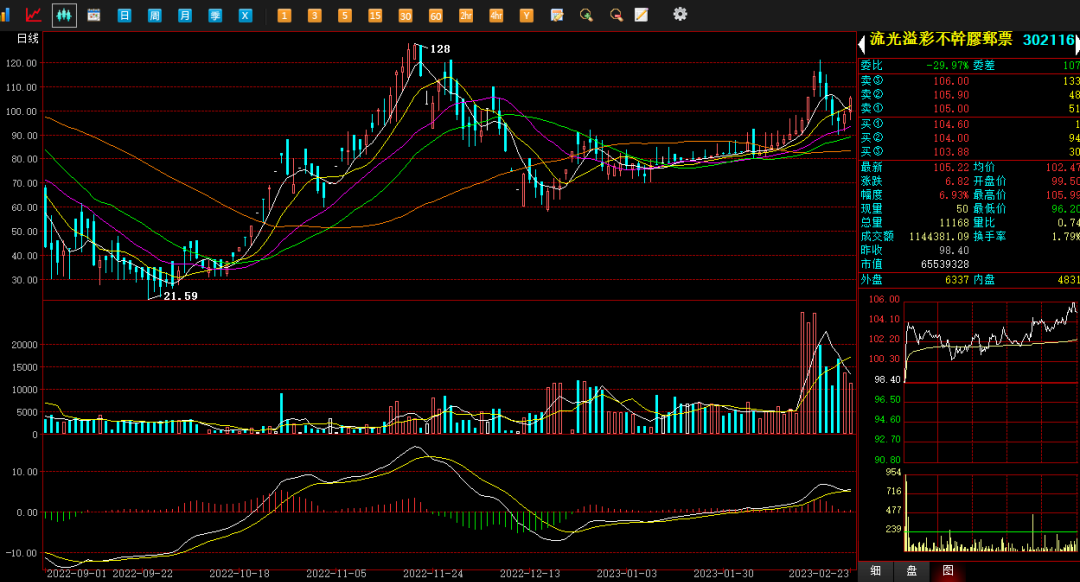Open the 盘 tab at bottom right
Image resolution: width=1080 pixels, height=582 pixels.
tap(911, 571)
